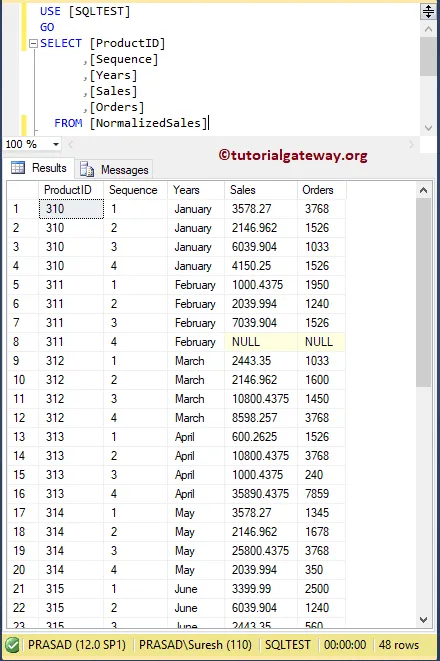Click the editor scroll-up arrow
440x661 pixels.
click(428, 30)
